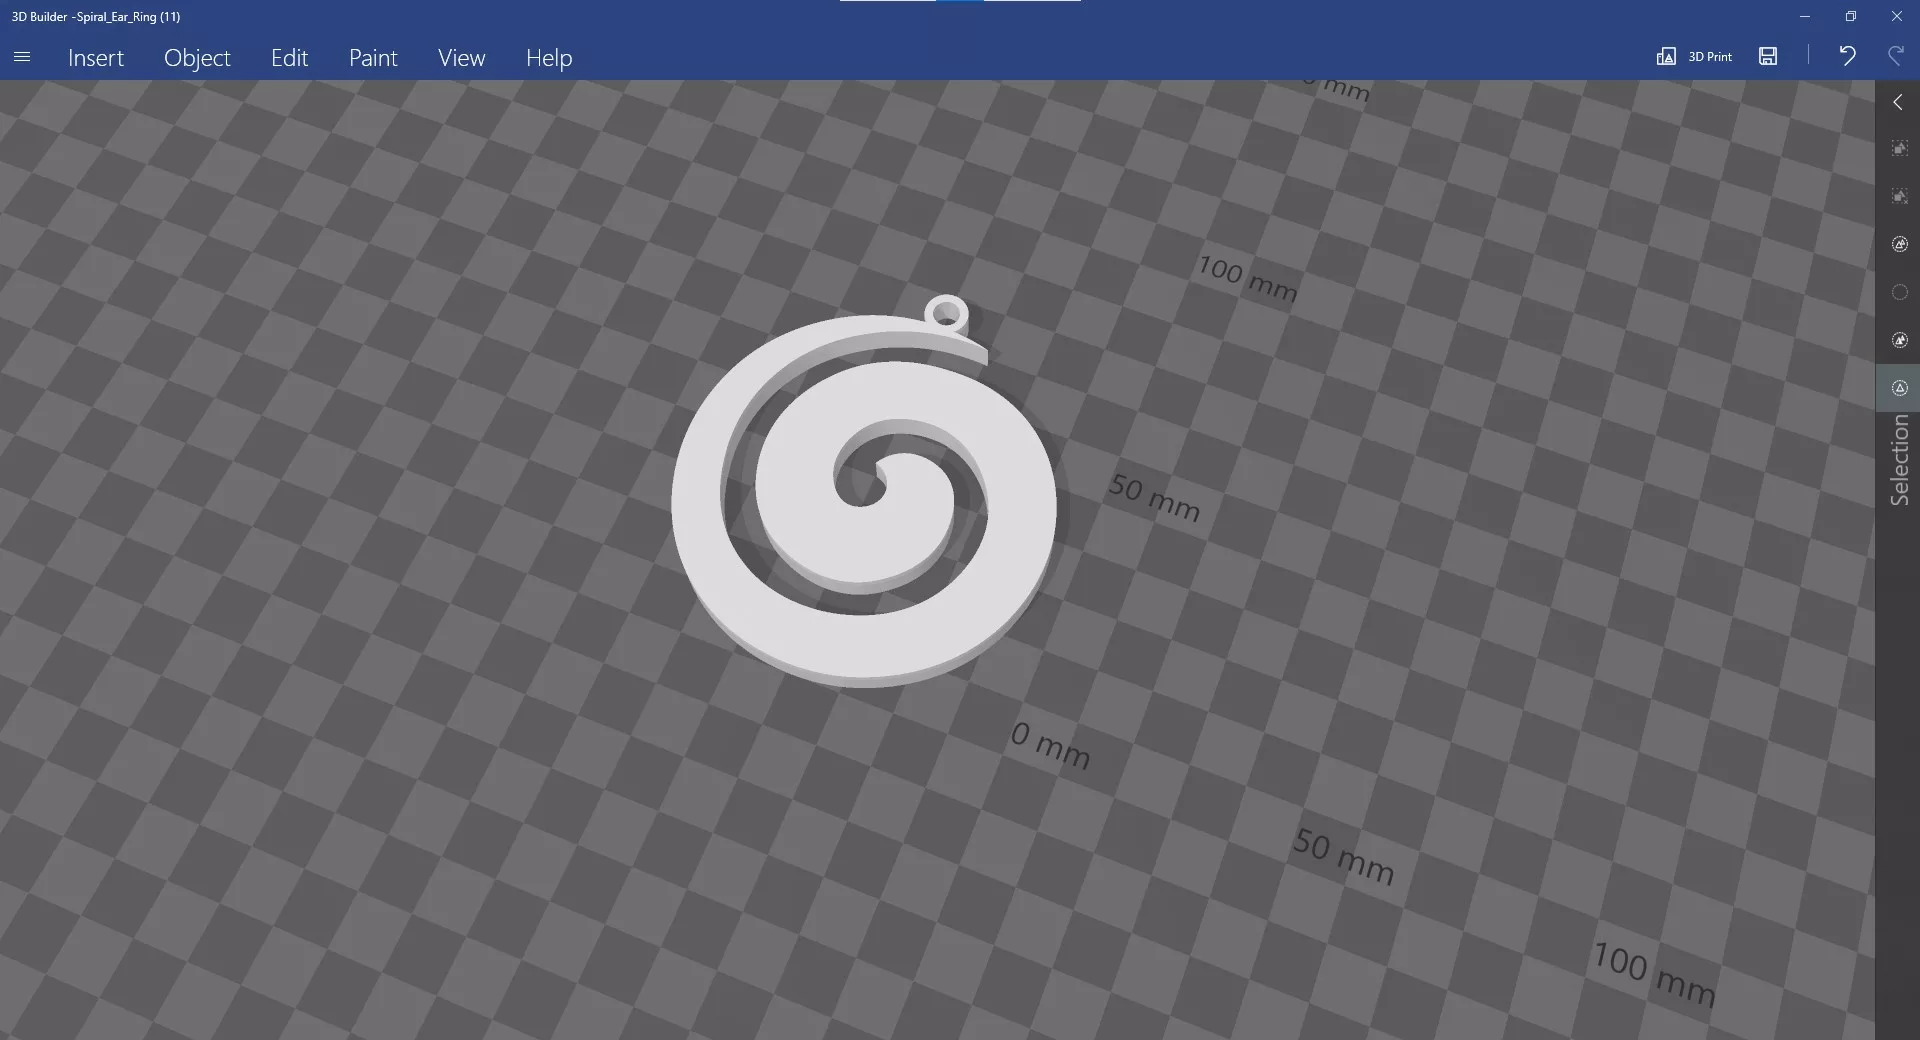Minimize the 3D Builder window
The width and height of the screenshot is (1920, 1040).
tap(1804, 16)
